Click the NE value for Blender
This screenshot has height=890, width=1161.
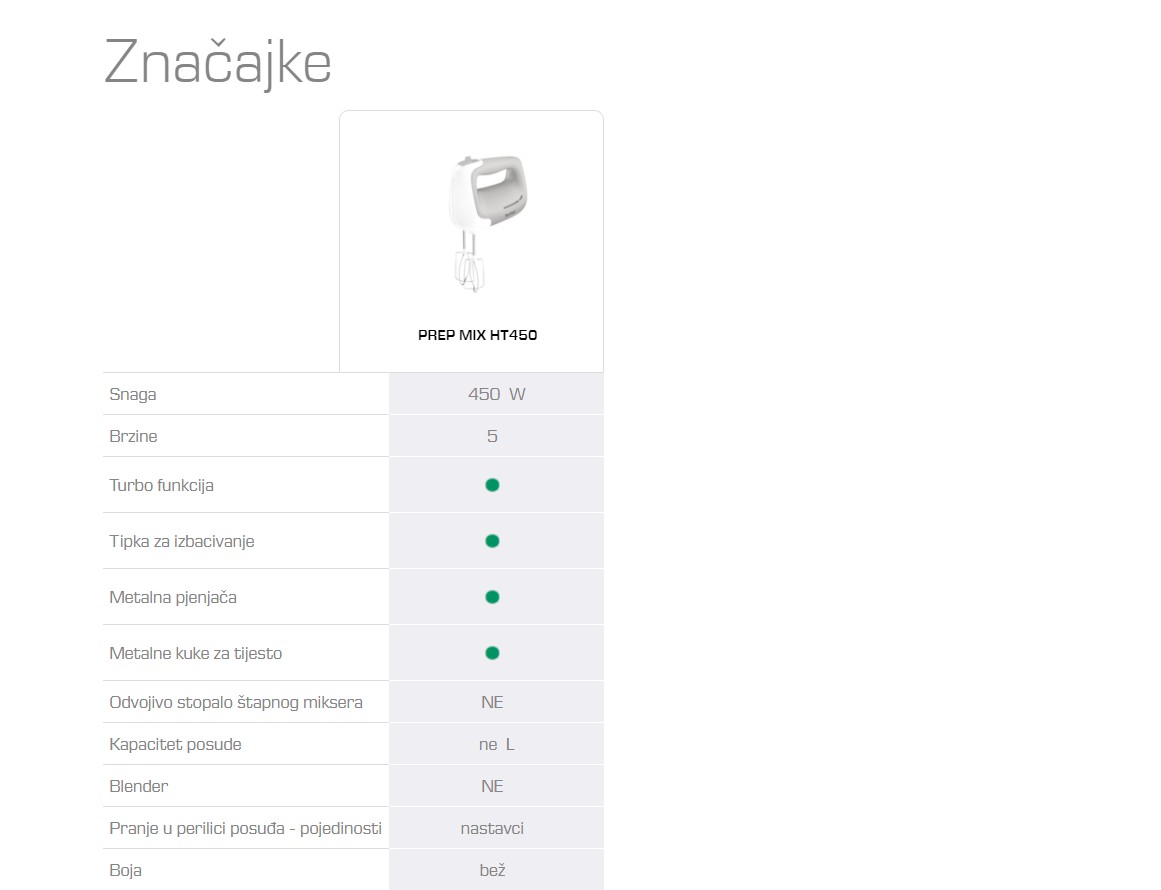[492, 786]
